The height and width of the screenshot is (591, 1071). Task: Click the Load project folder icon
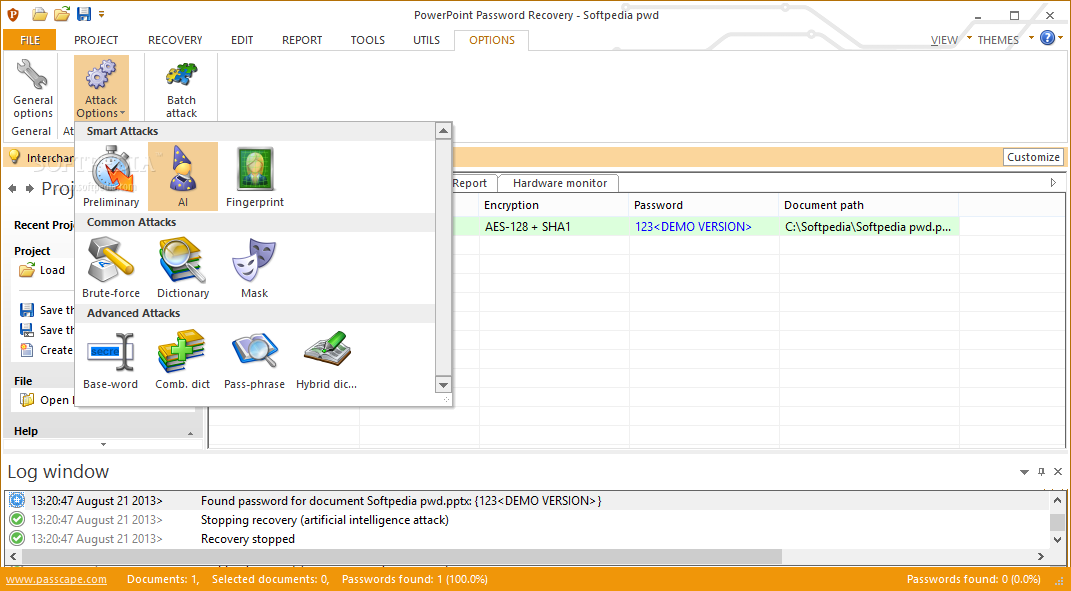(x=27, y=271)
